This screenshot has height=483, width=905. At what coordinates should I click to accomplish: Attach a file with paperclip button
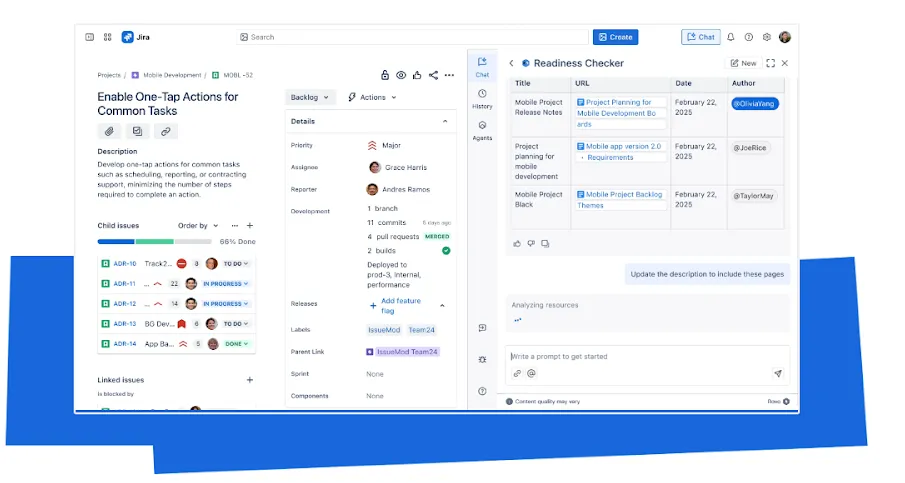pos(109,132)
